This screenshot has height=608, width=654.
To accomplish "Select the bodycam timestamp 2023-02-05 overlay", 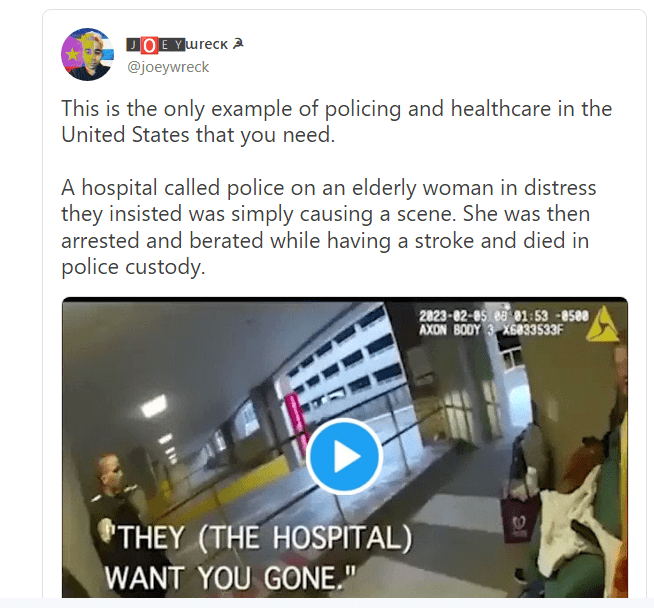I will point(504,316).
